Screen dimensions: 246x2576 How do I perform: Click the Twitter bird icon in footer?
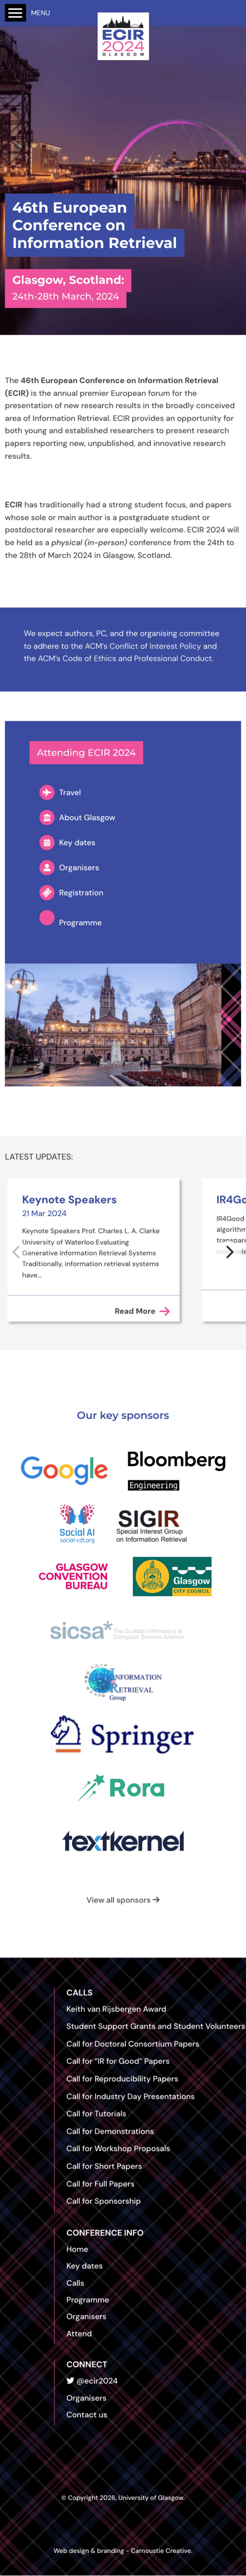tap(70, 2381)
